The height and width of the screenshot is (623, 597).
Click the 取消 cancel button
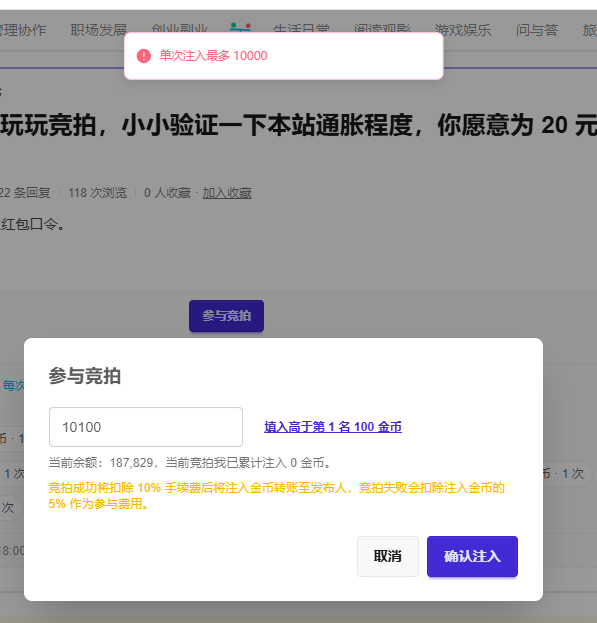pos(388,556)
